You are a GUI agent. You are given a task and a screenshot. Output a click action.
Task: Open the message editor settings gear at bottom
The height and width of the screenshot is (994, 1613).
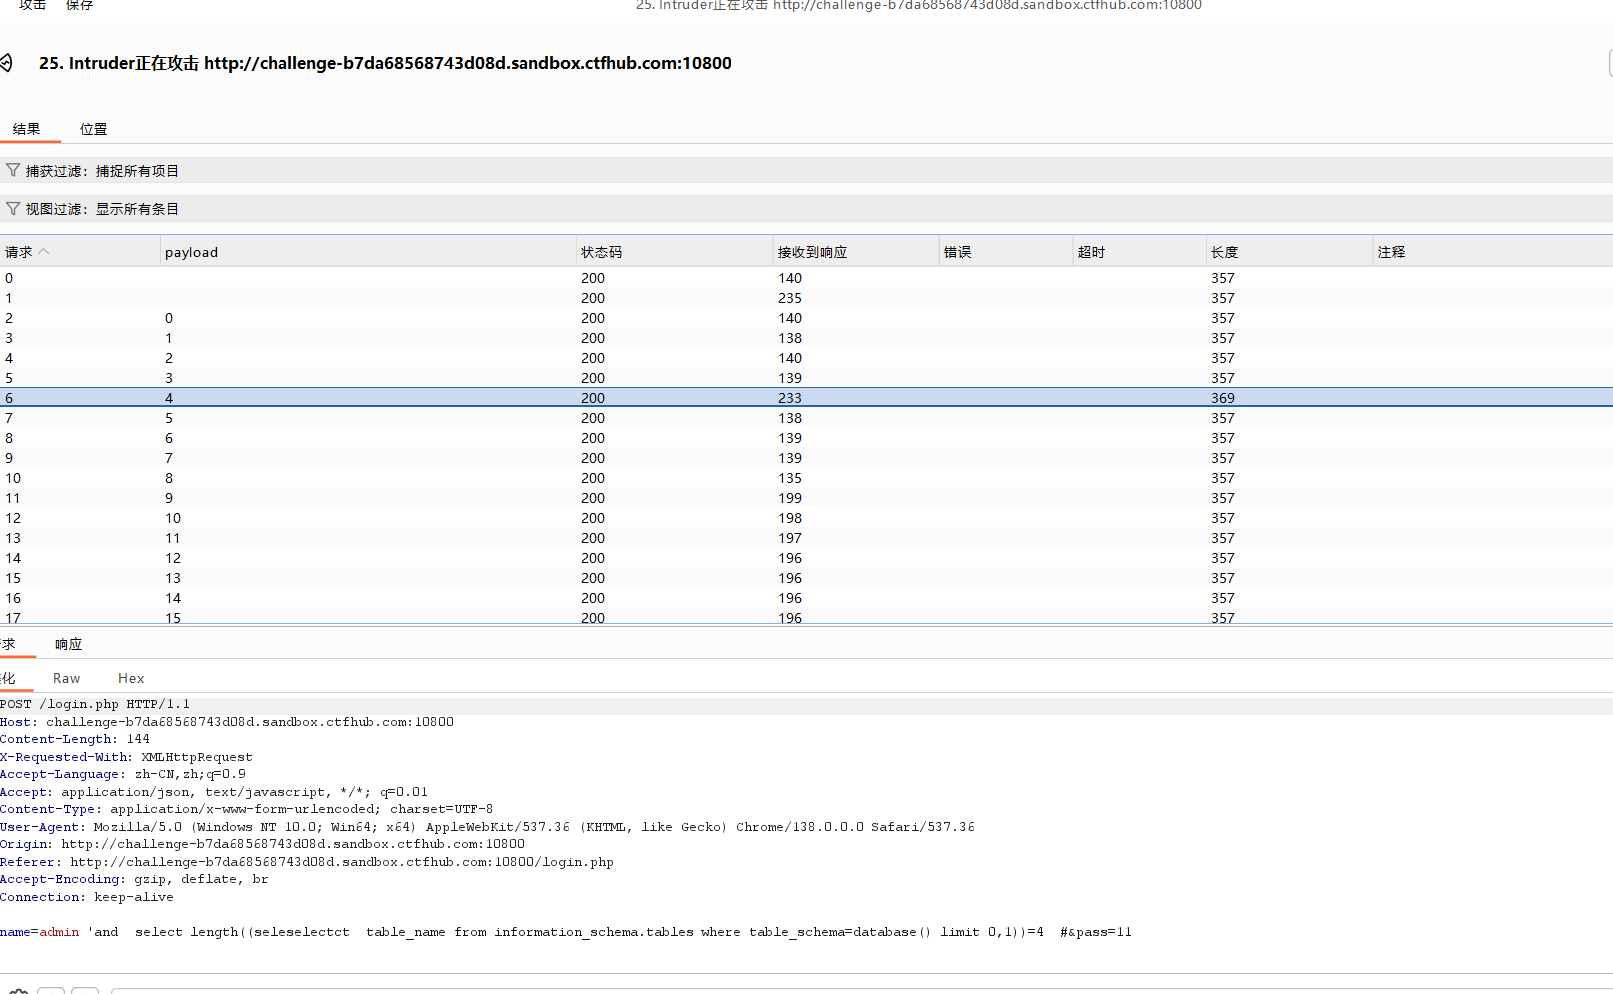[x=20, y=990]
